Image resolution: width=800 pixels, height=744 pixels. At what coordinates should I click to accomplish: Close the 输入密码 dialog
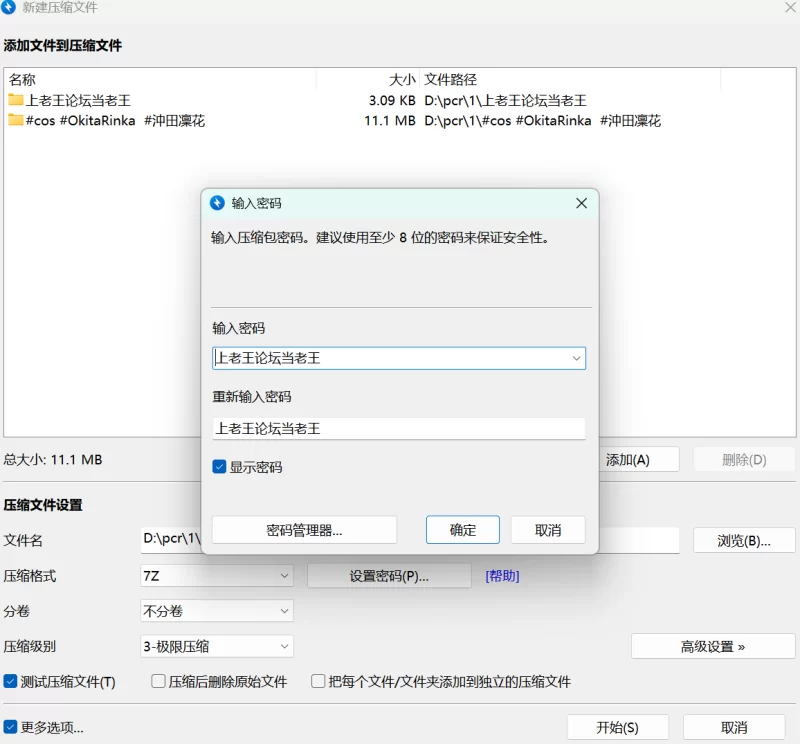click(581, 203)
